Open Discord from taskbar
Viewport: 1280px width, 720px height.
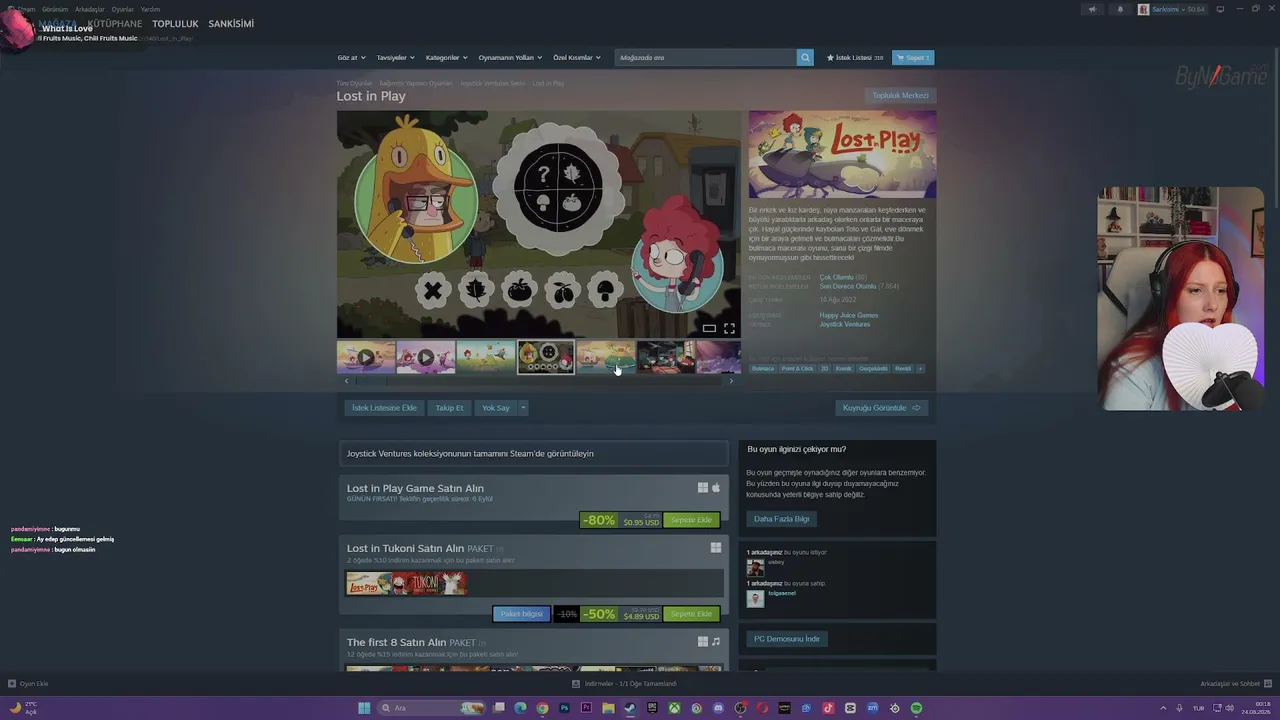pyautogui.click(x=718, y=708)
